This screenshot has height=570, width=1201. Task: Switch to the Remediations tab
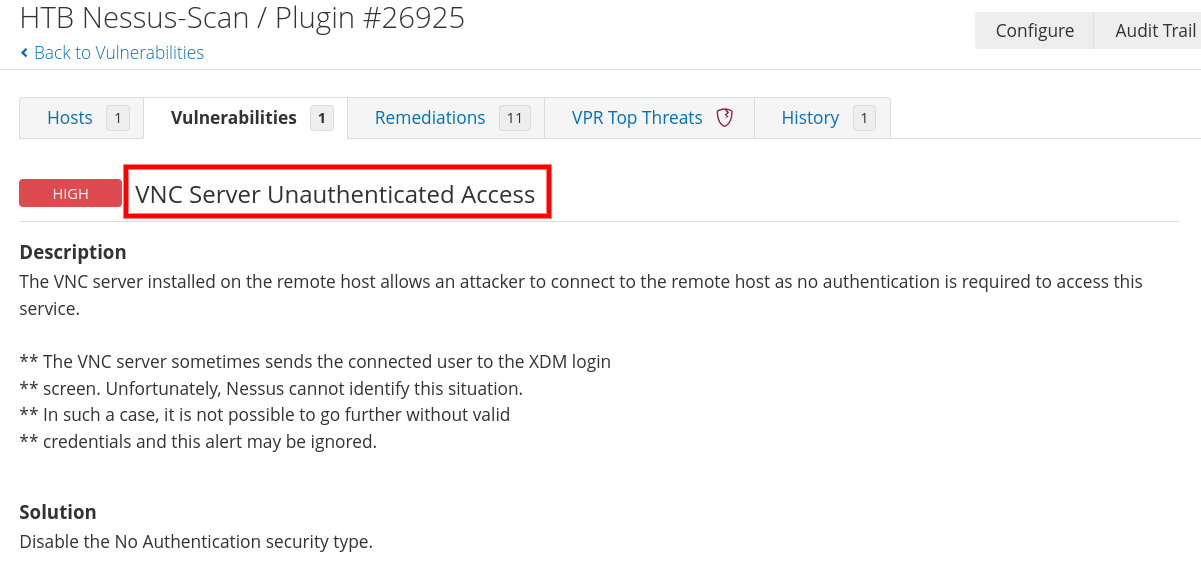coord(430,118)
